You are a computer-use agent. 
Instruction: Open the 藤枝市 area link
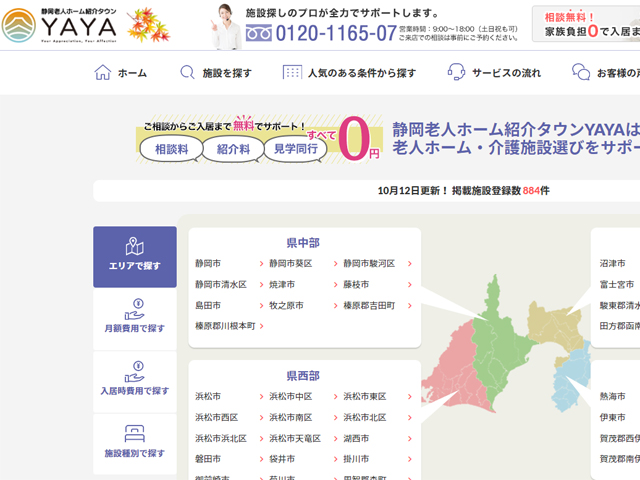tap(356, 285)
